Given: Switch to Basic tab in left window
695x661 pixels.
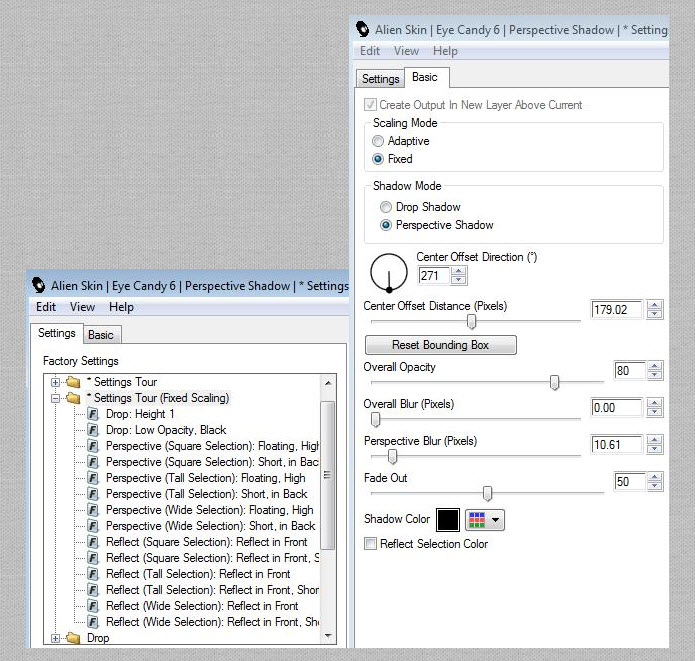Looking at the screenshot, I should (101, 335).
